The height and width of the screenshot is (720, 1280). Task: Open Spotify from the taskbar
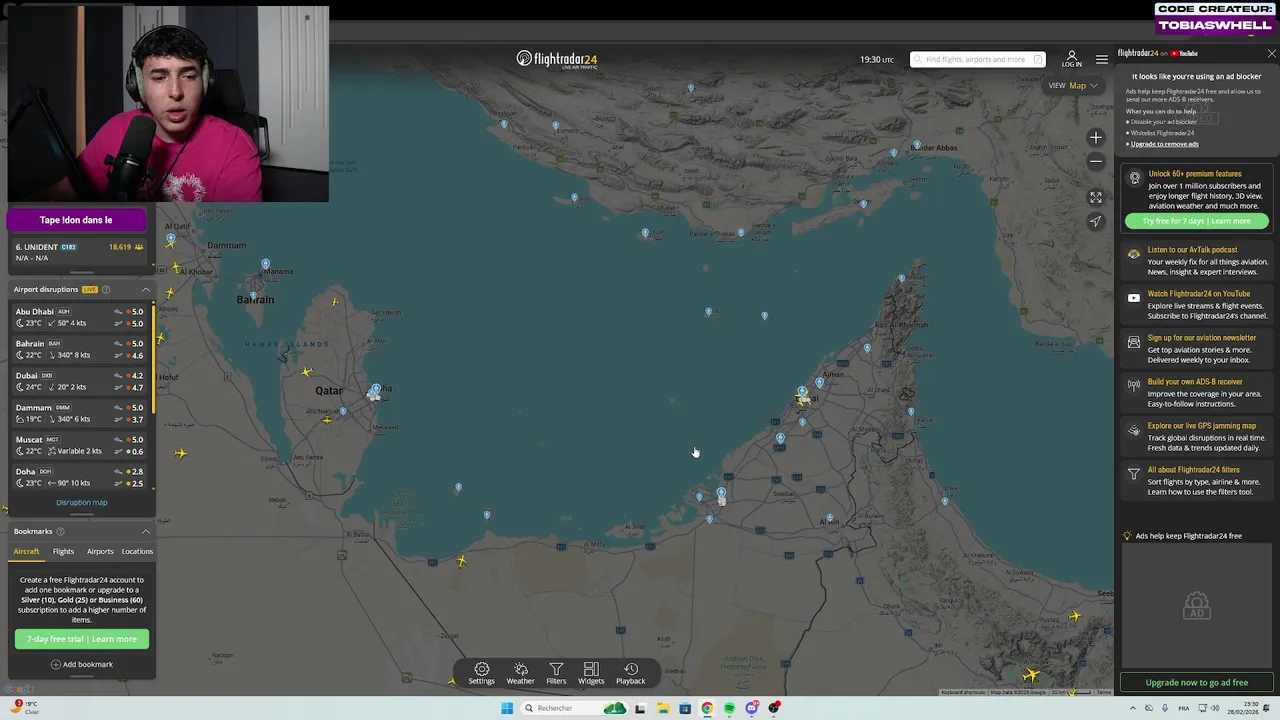729,708
